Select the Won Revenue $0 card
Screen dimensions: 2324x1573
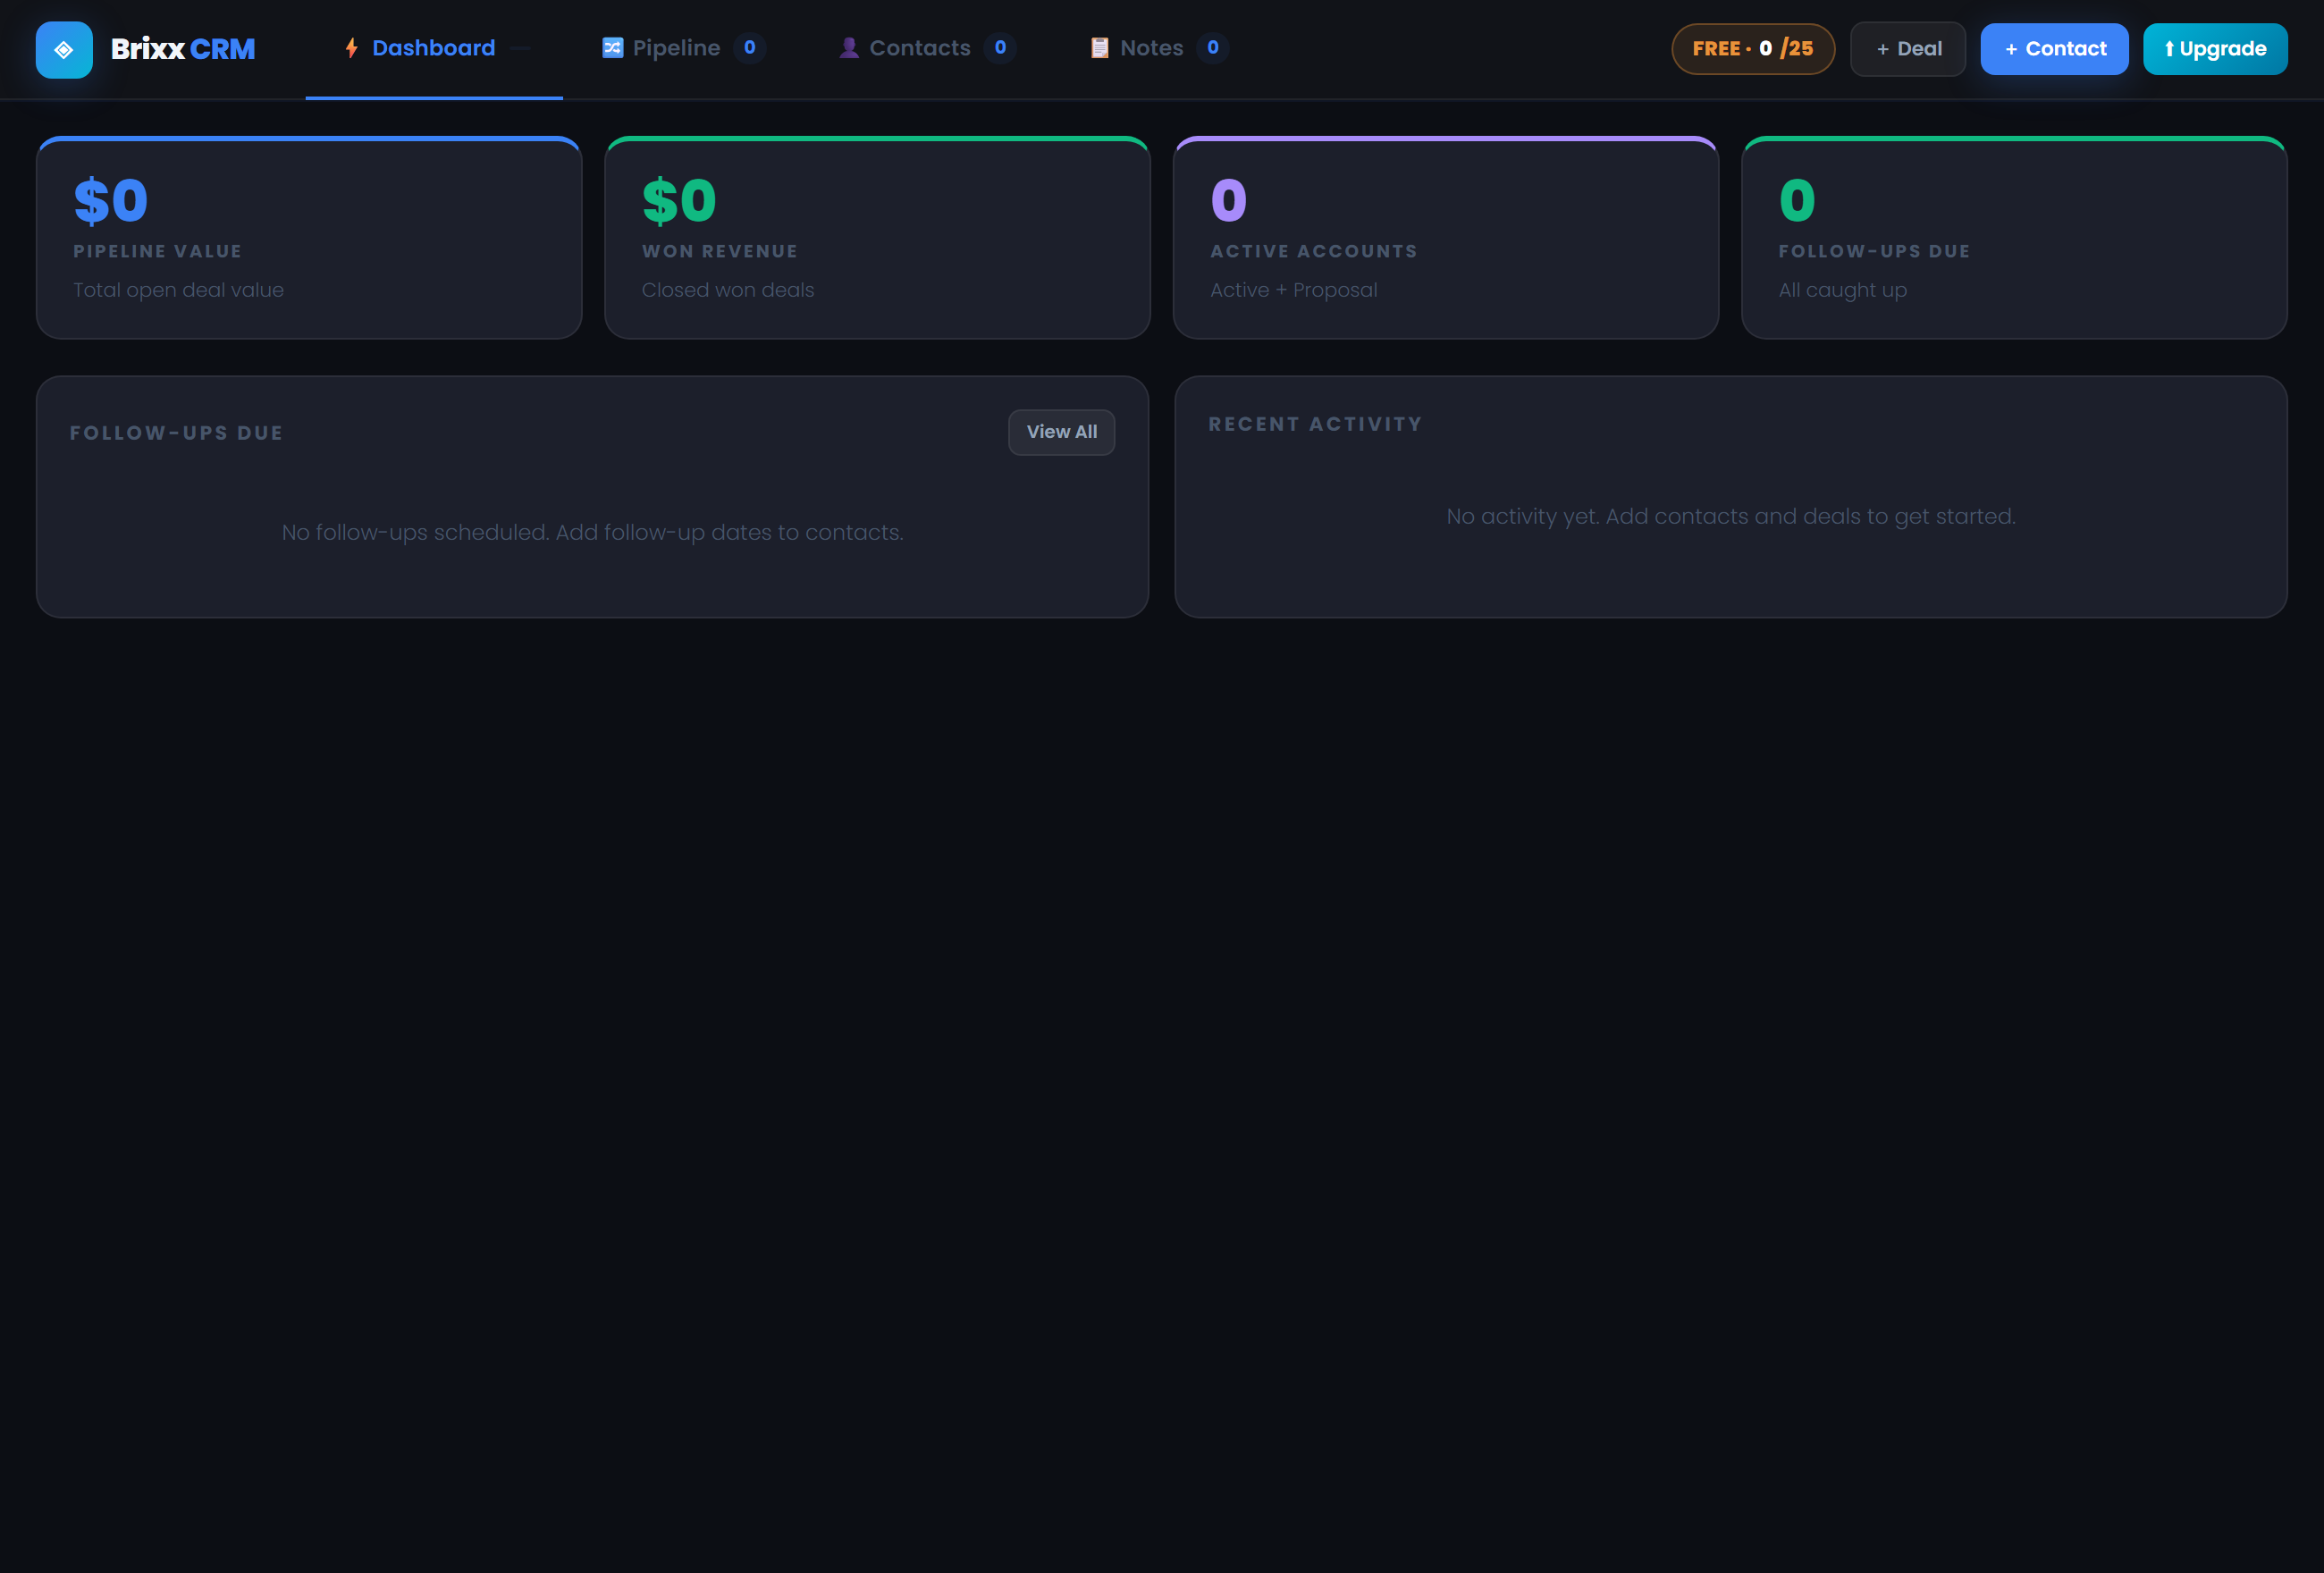tap(877, 238)
